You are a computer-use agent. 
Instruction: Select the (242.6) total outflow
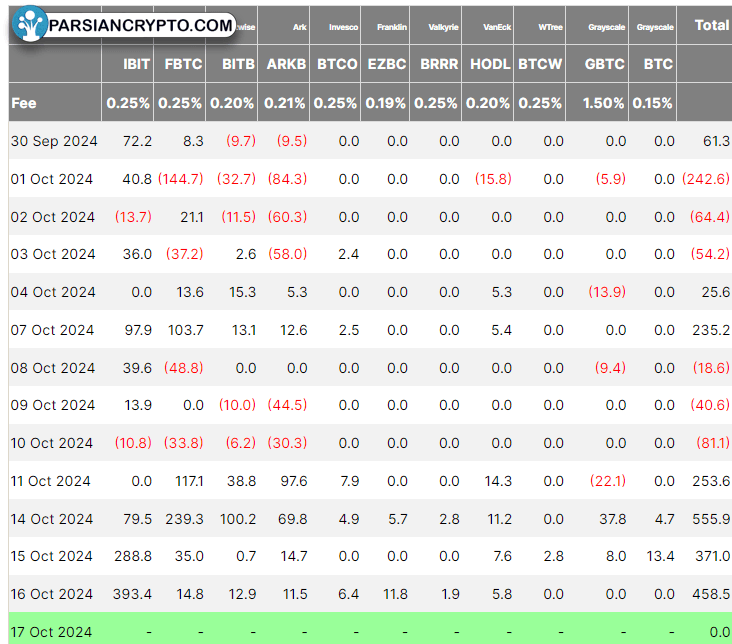pos(706,179)
